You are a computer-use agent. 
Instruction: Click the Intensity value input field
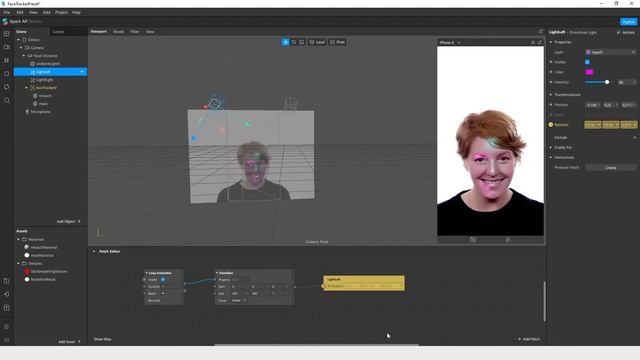627,82
